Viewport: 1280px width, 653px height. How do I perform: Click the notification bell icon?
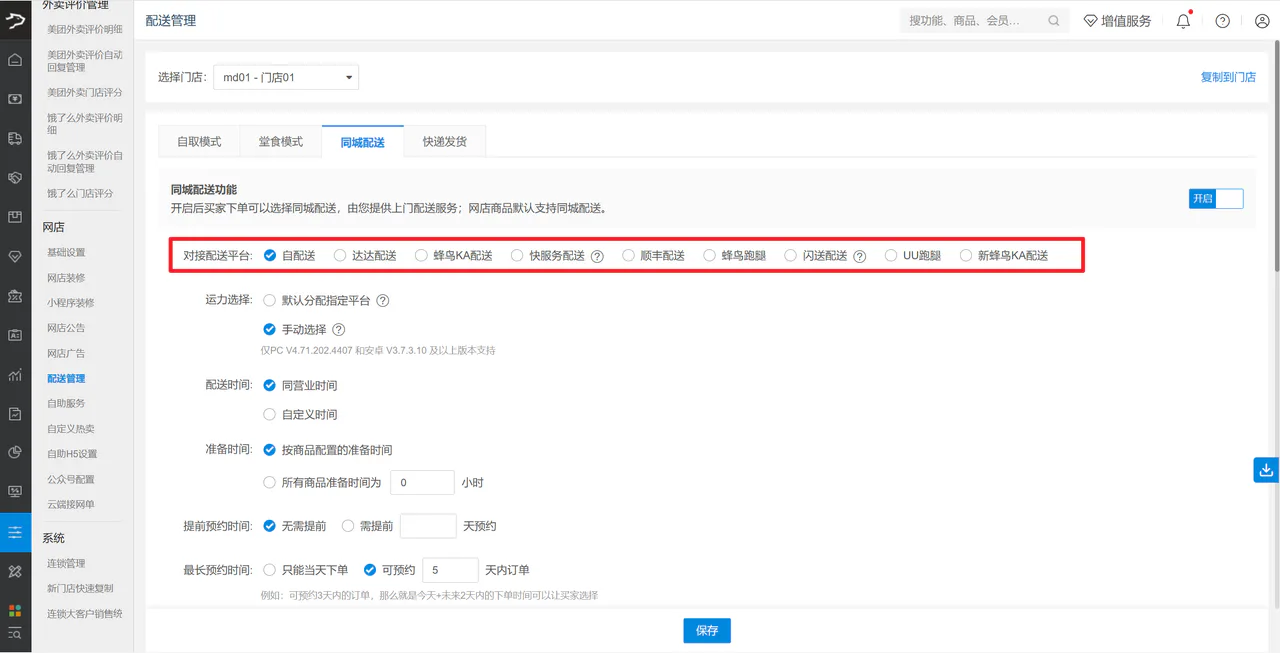[x=1184, y=21]
